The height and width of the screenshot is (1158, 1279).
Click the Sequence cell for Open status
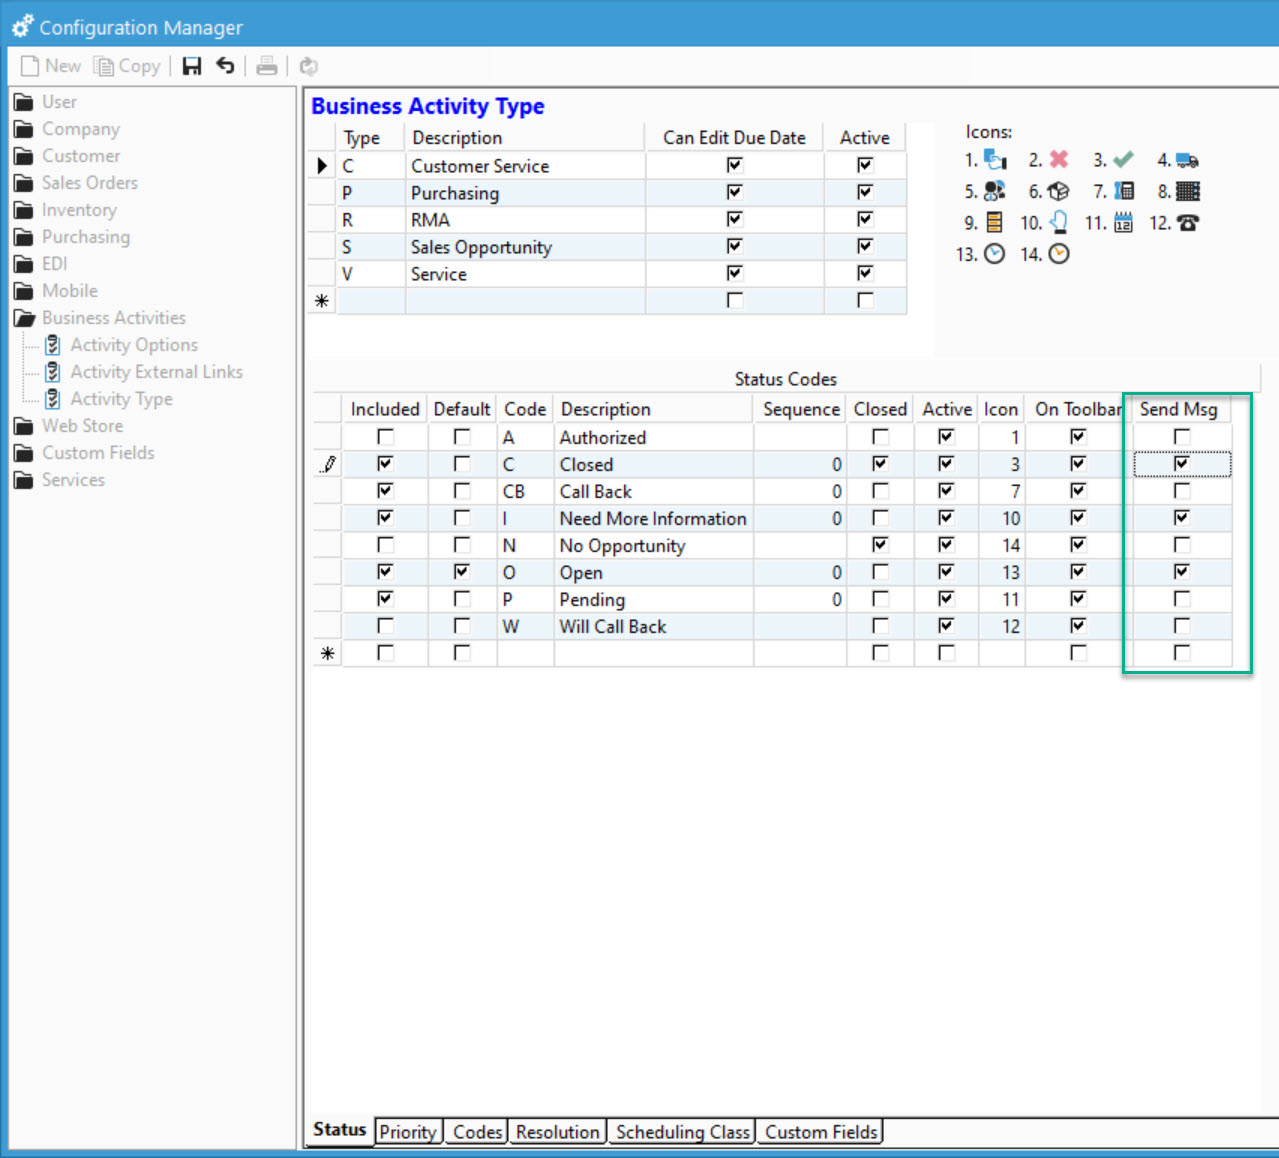coord(800,573)
